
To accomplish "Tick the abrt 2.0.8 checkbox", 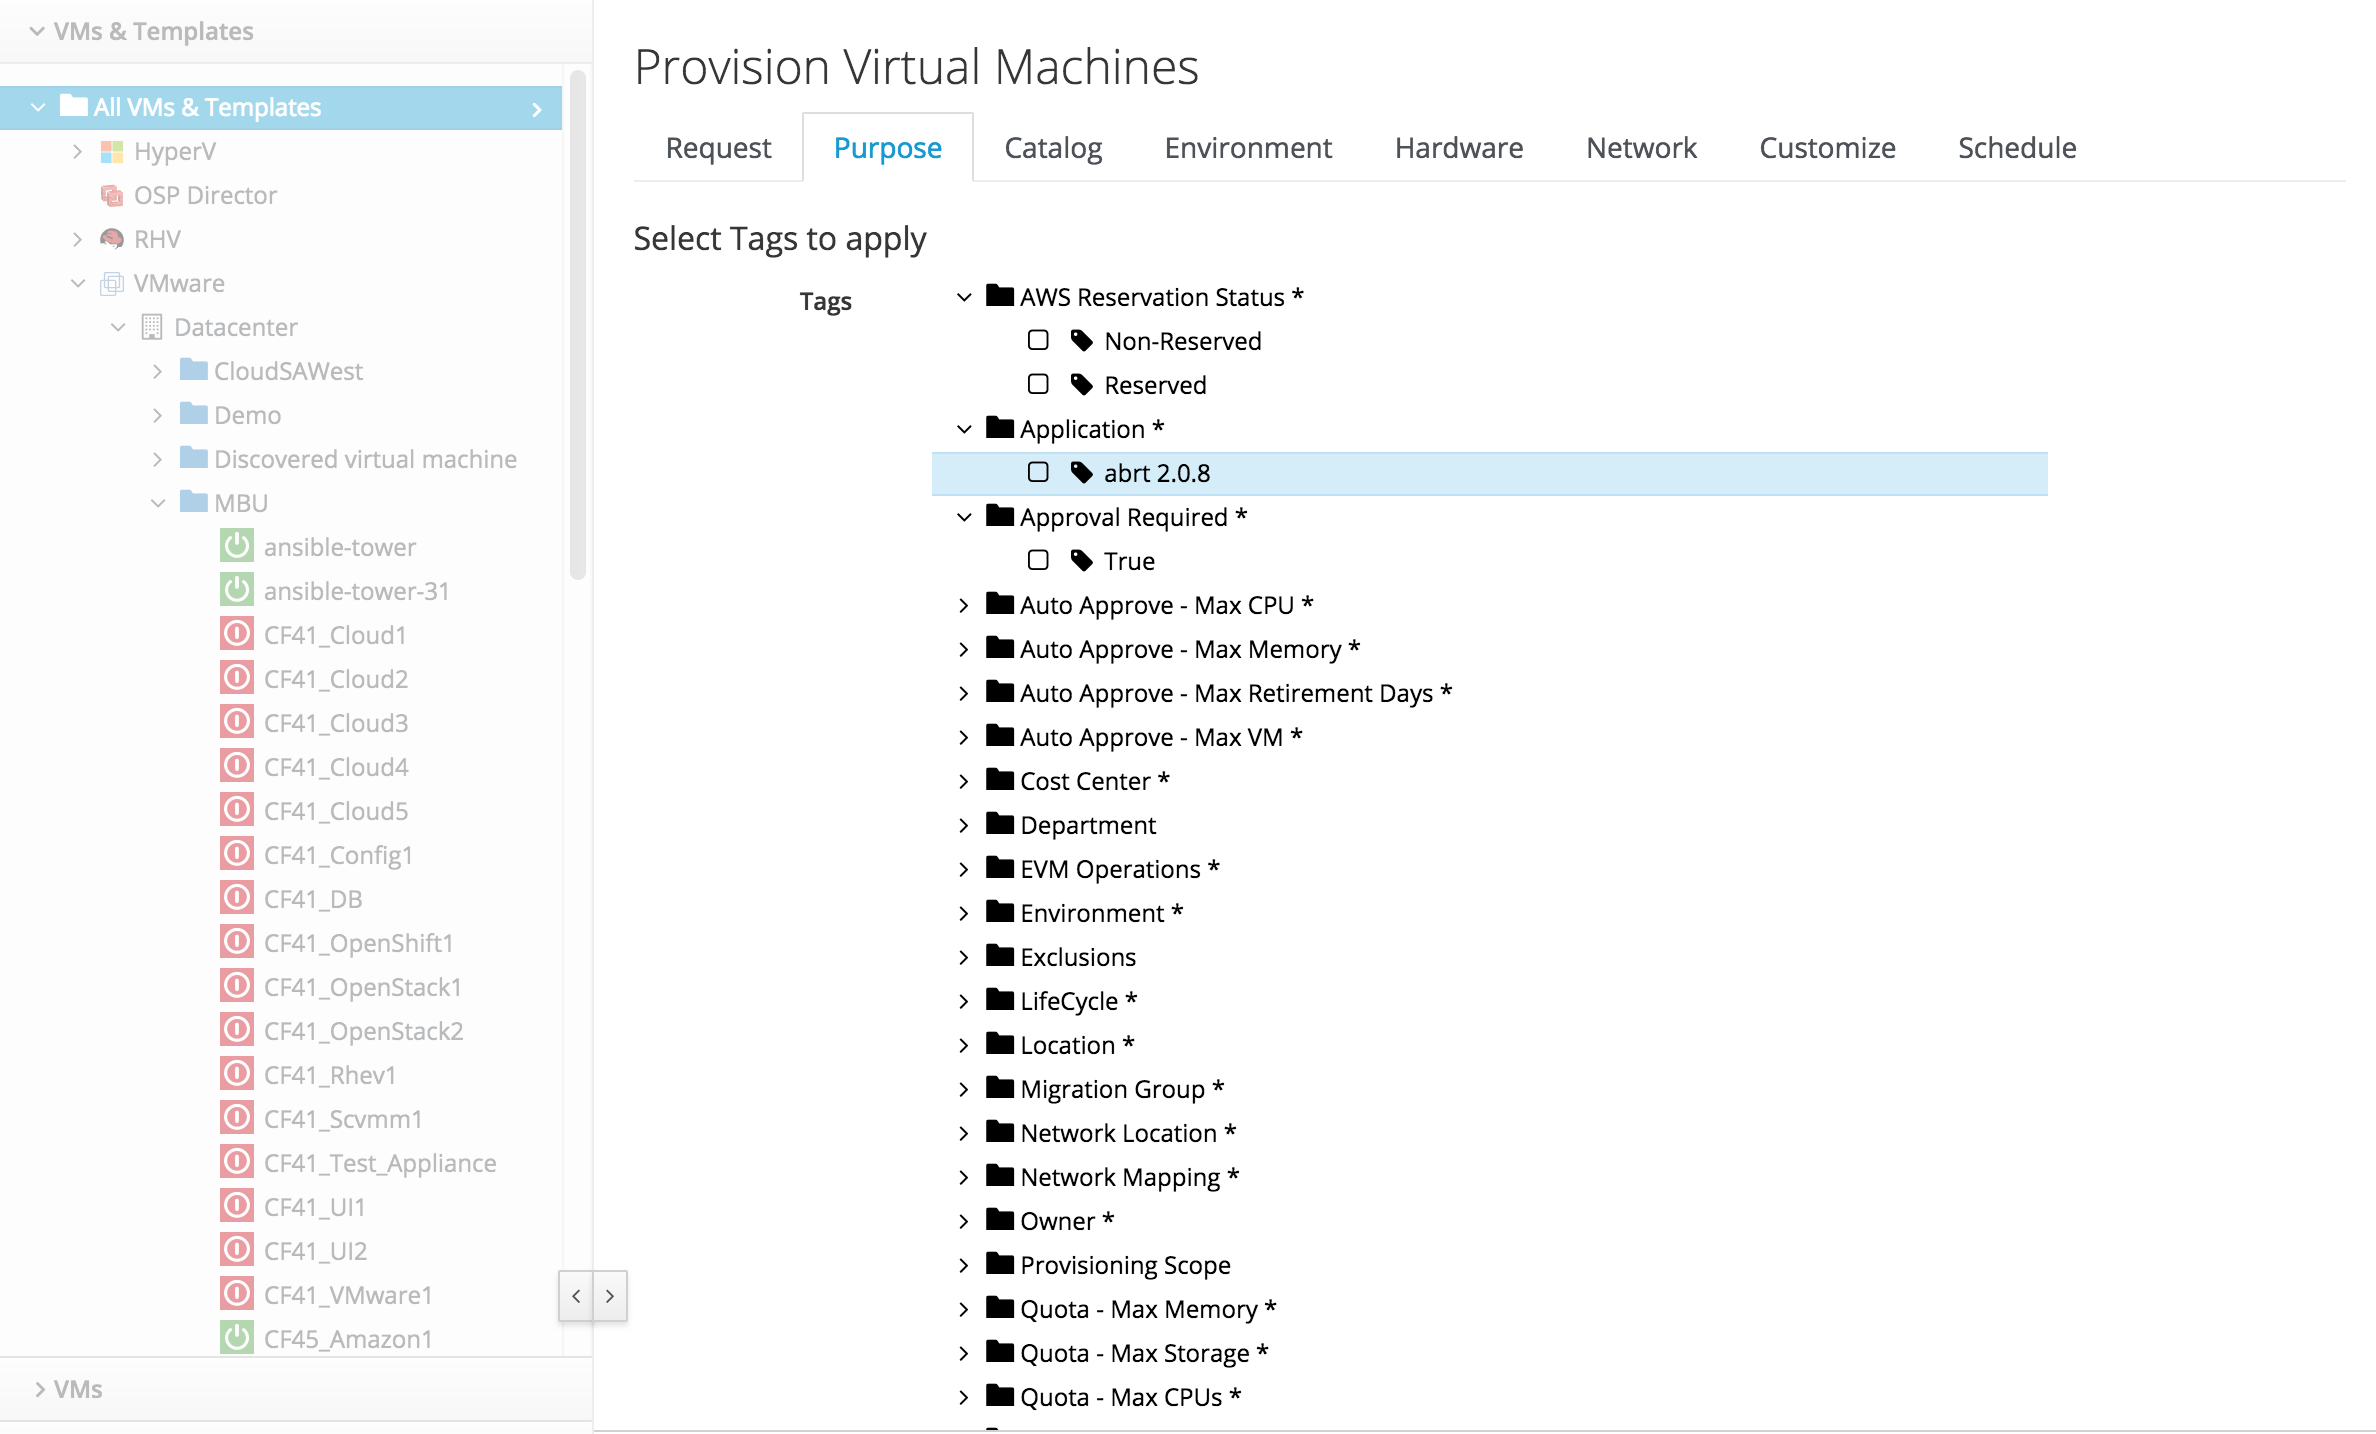I will (1038, 473).
